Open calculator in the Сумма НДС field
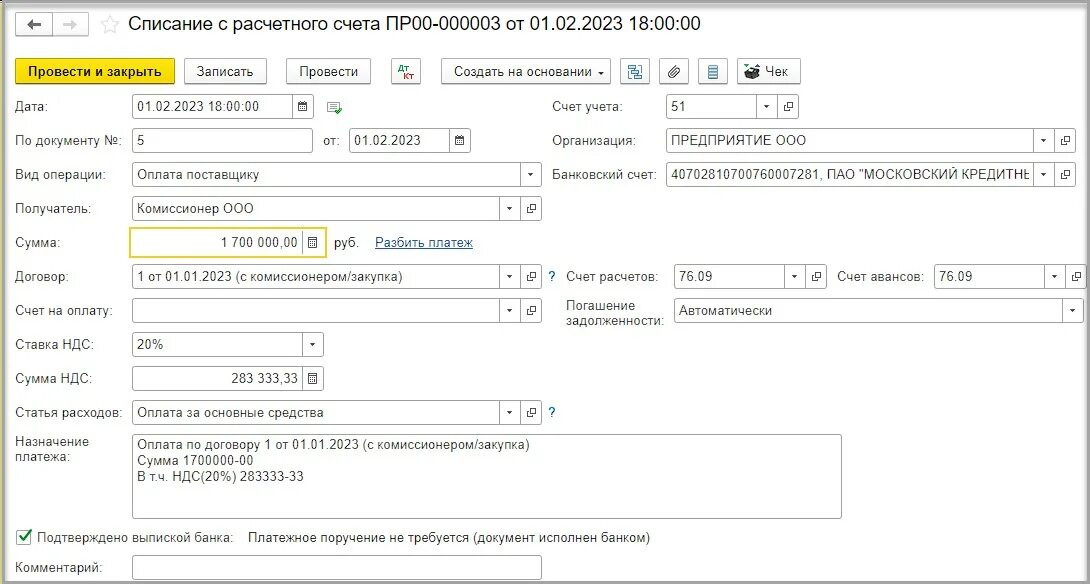Screen dimensions: 1090x584 [x=310, y=378]
